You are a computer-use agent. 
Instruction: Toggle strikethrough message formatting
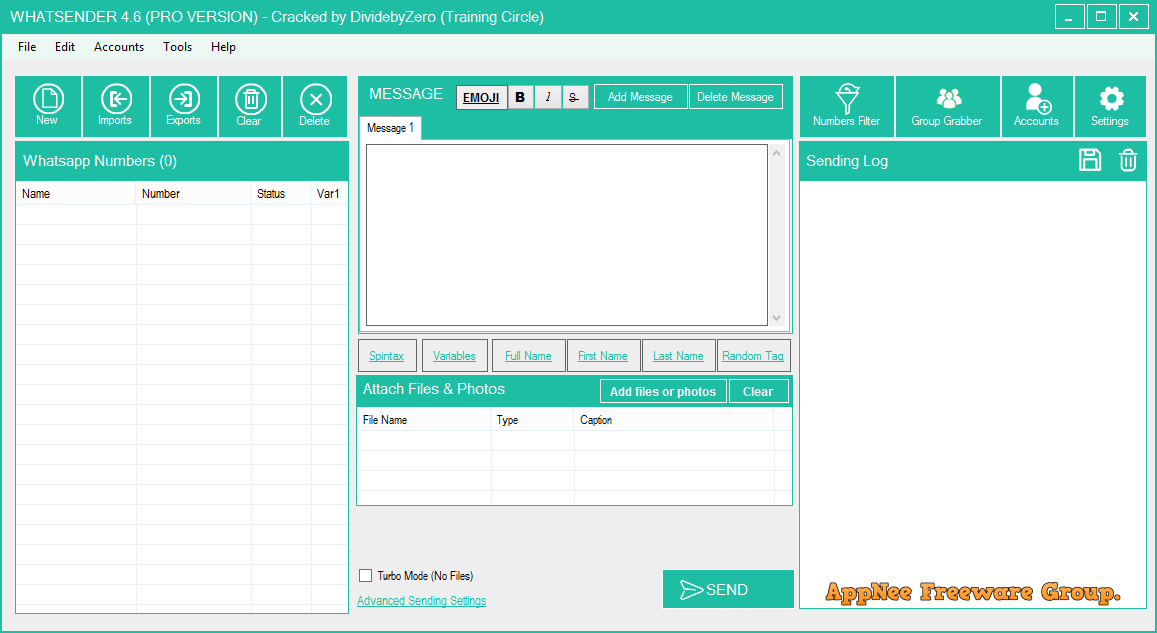click(575, 97)
